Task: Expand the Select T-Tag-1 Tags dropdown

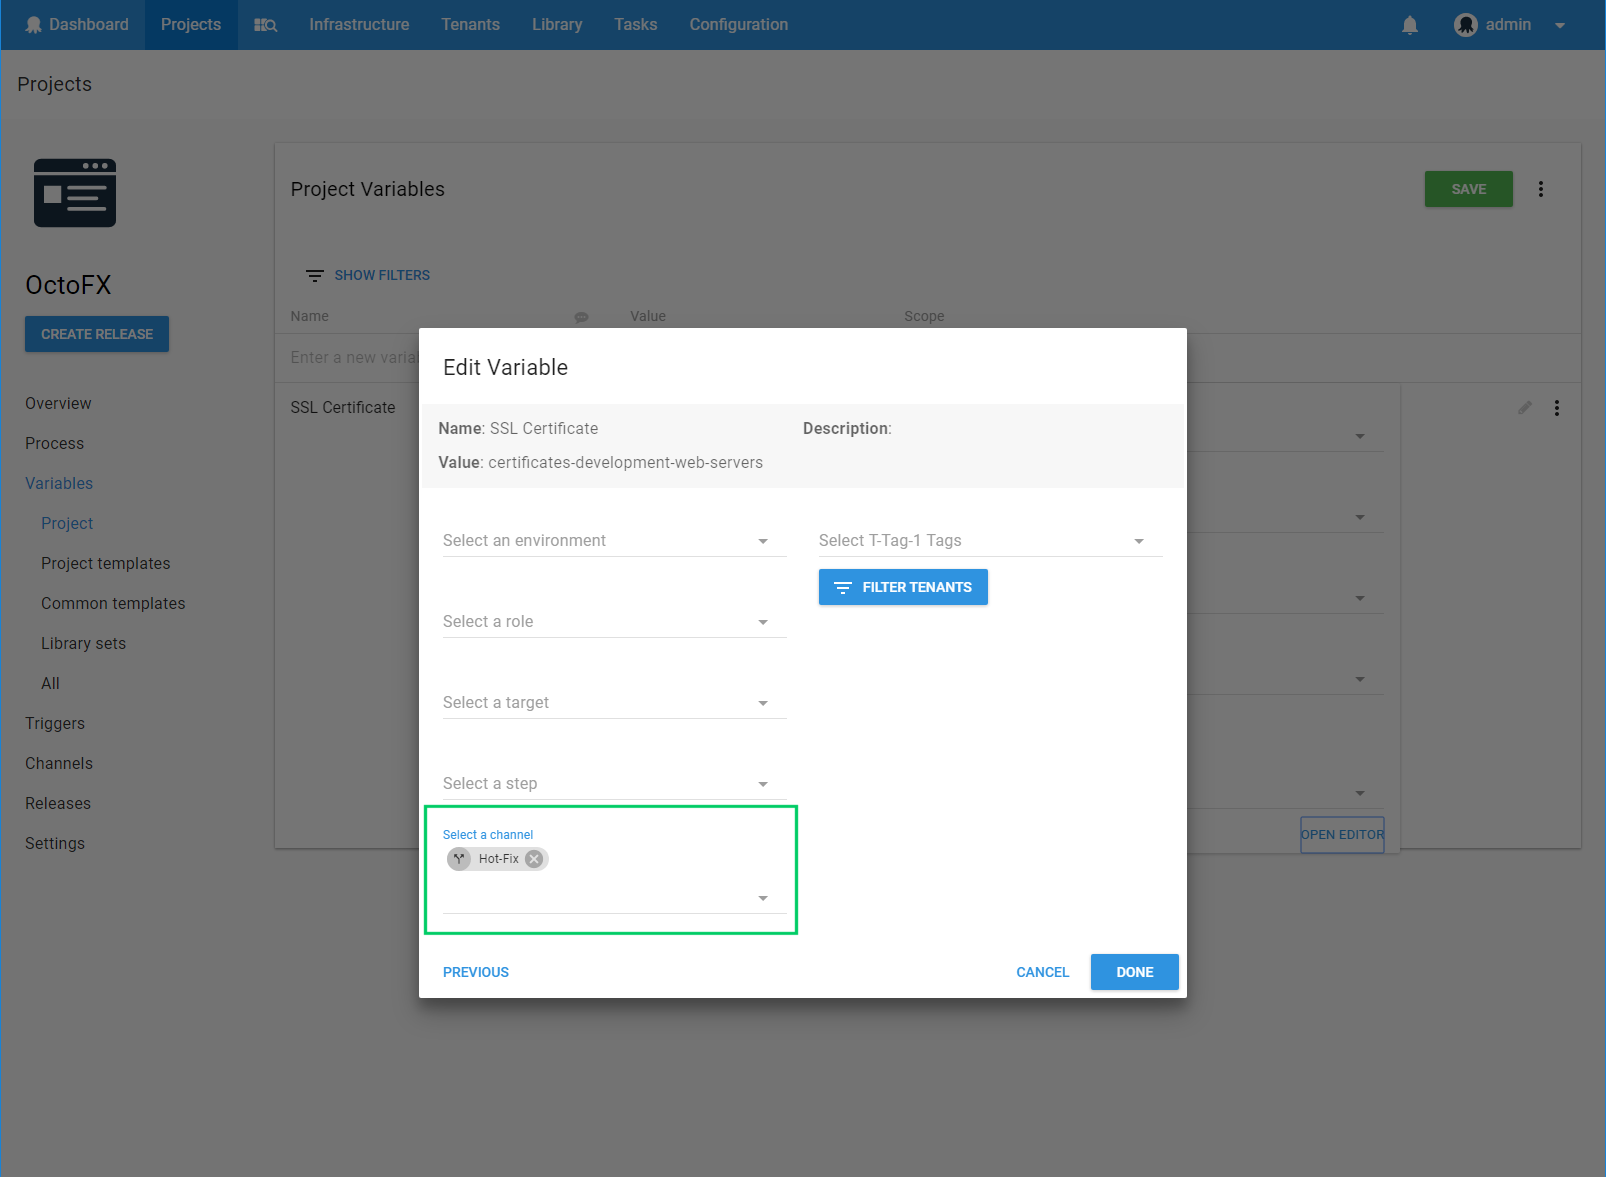Action: pyautogui.click(x=989, y=541)
